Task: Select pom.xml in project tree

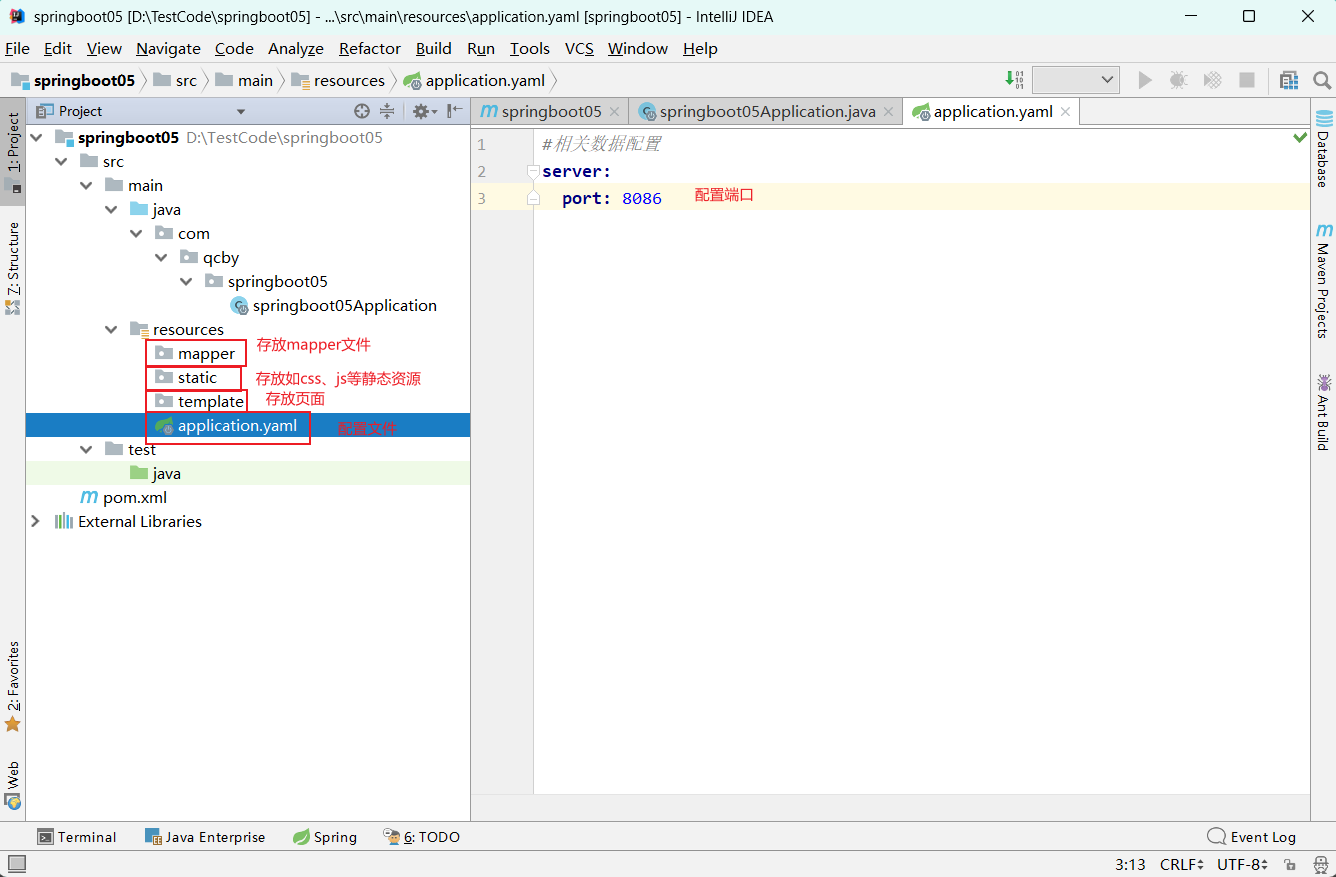Action: coord(124,498)
